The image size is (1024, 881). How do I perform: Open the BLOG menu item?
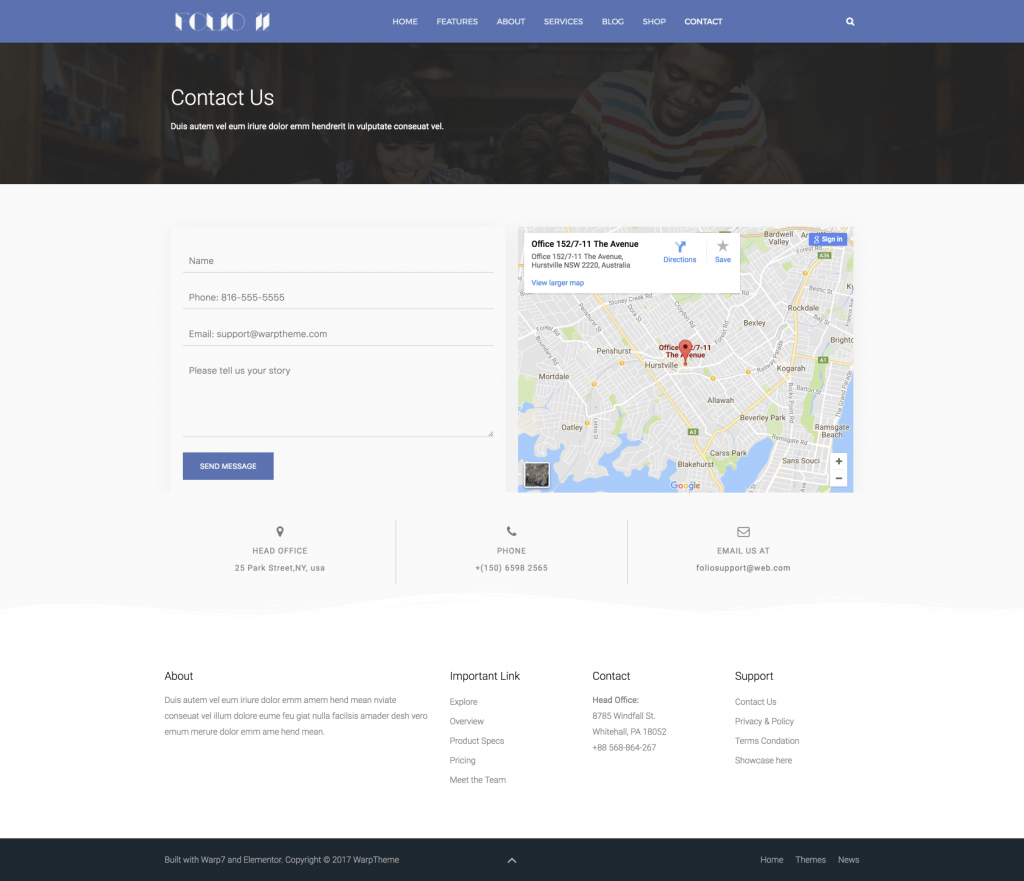tap(612, 21)
